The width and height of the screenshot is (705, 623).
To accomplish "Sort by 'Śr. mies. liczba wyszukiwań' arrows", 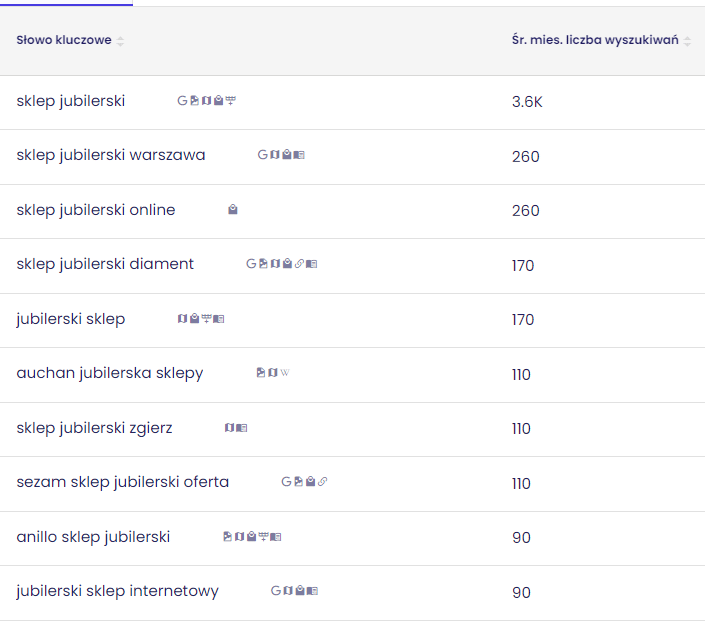I will 687,41.
